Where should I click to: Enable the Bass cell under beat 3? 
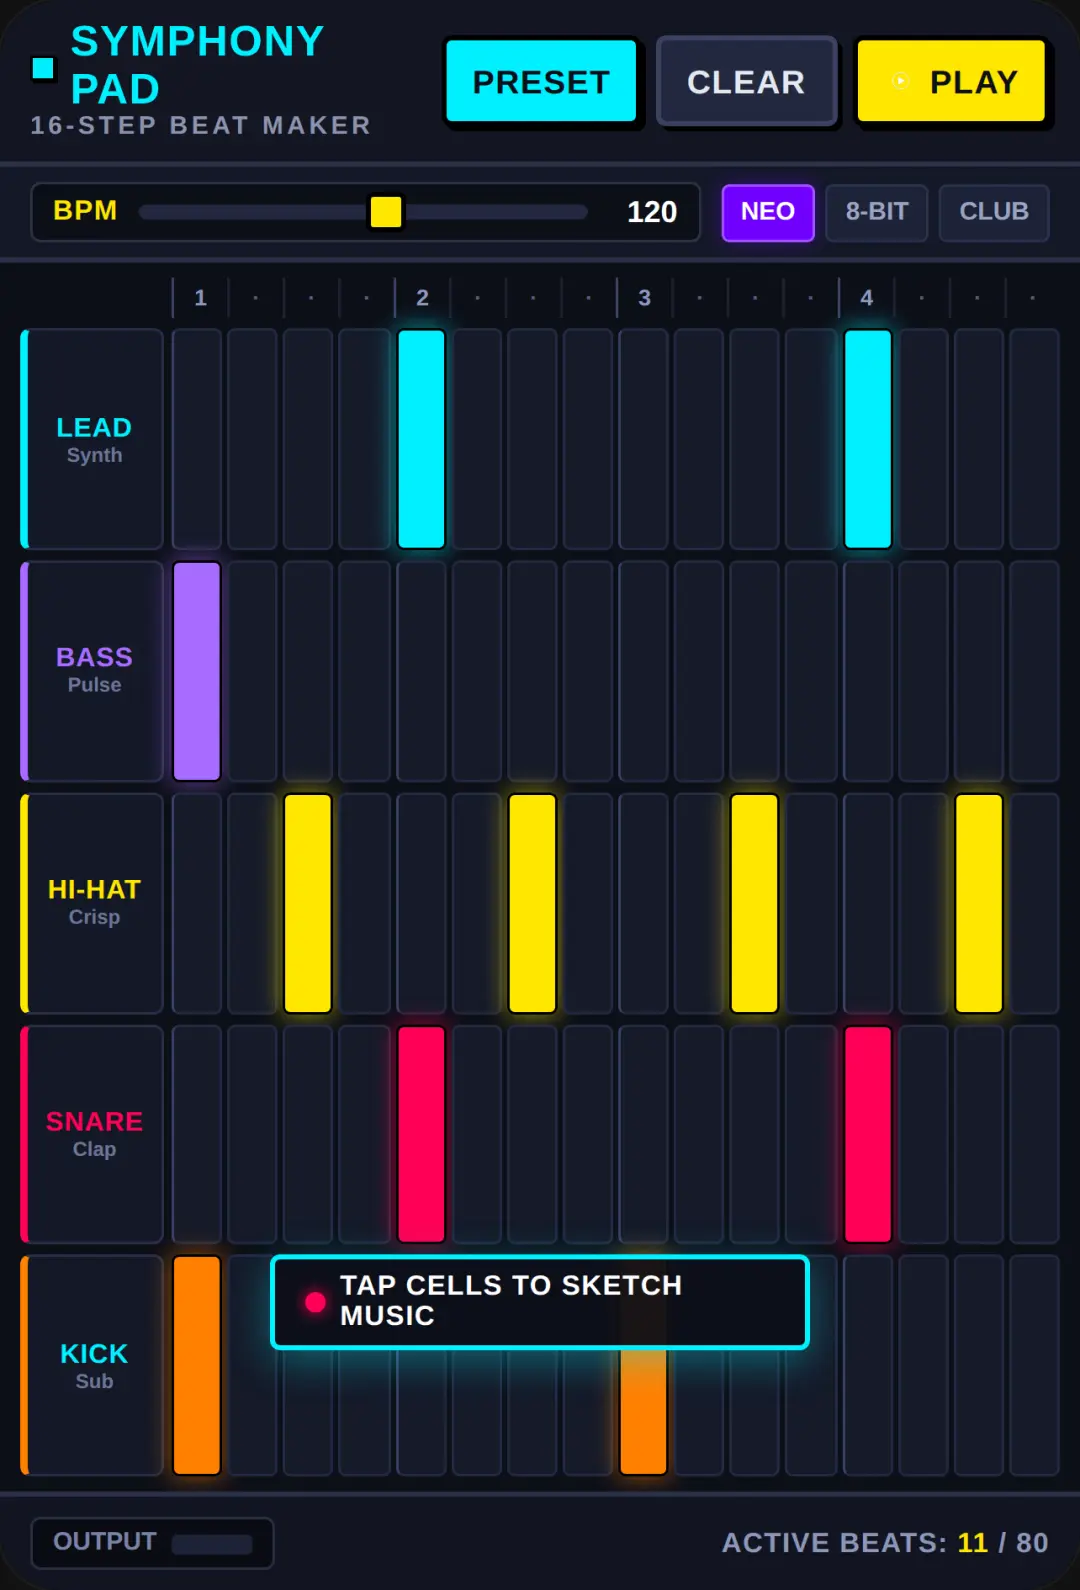644,671
